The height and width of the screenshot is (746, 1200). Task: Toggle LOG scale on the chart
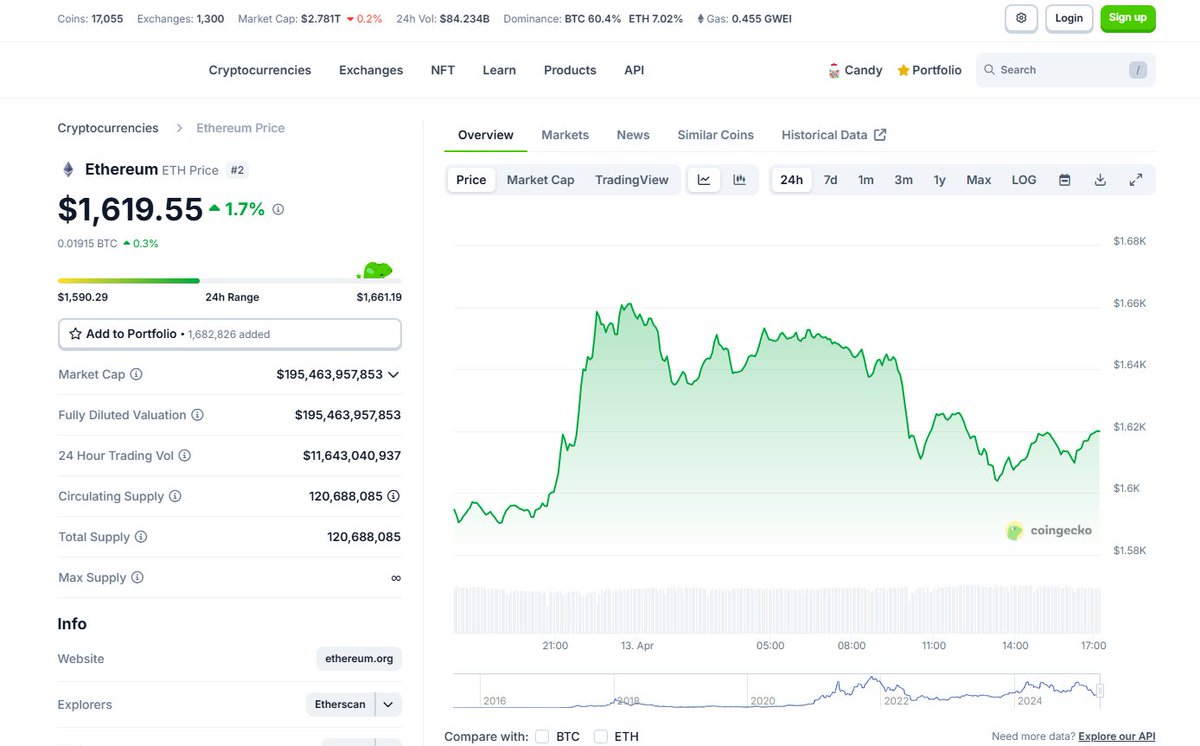[x=1023, y=179]
